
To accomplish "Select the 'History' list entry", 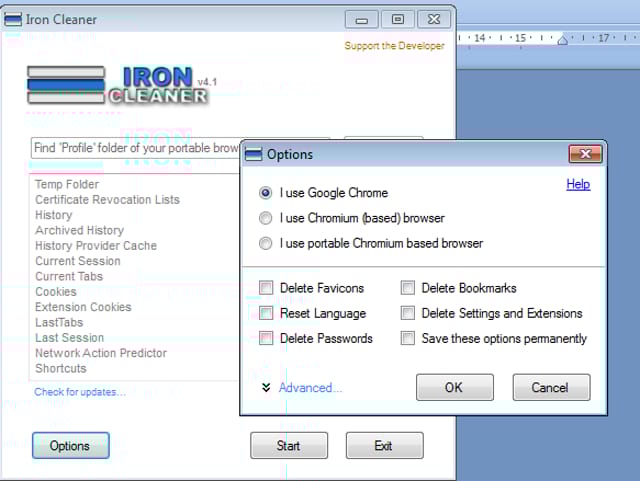I will pyautogui.click(x=53, y=215).
